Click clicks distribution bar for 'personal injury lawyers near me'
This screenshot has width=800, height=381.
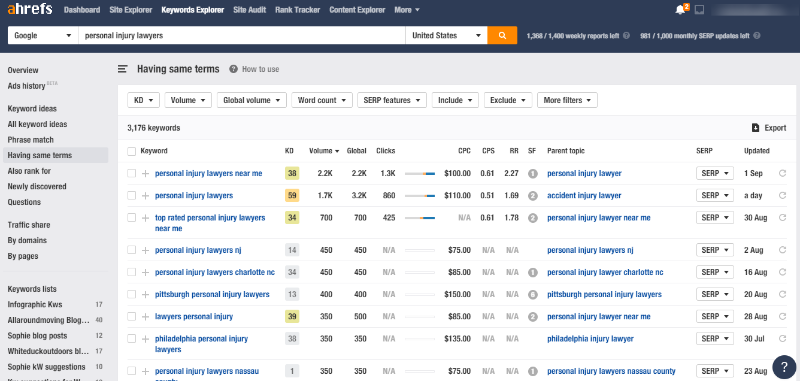coord(420,174)
